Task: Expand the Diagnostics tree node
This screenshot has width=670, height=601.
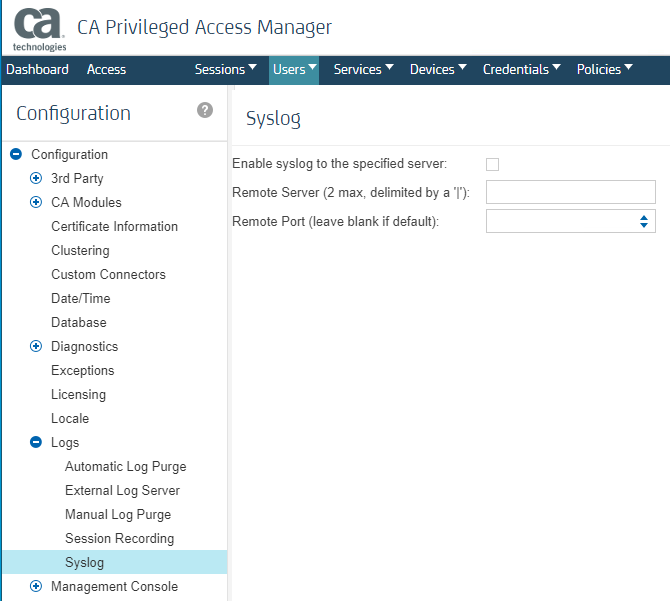Action: pos(36,346)
